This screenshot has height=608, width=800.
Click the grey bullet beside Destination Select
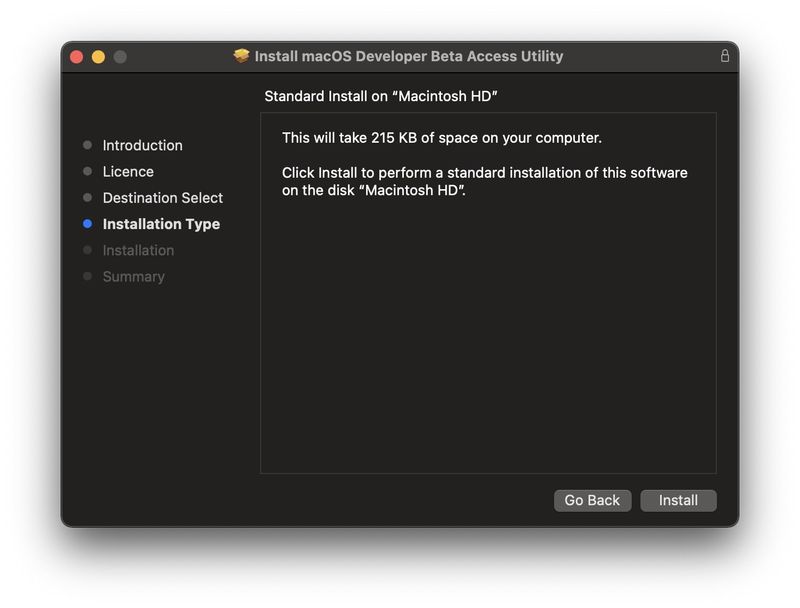(87, 197)
